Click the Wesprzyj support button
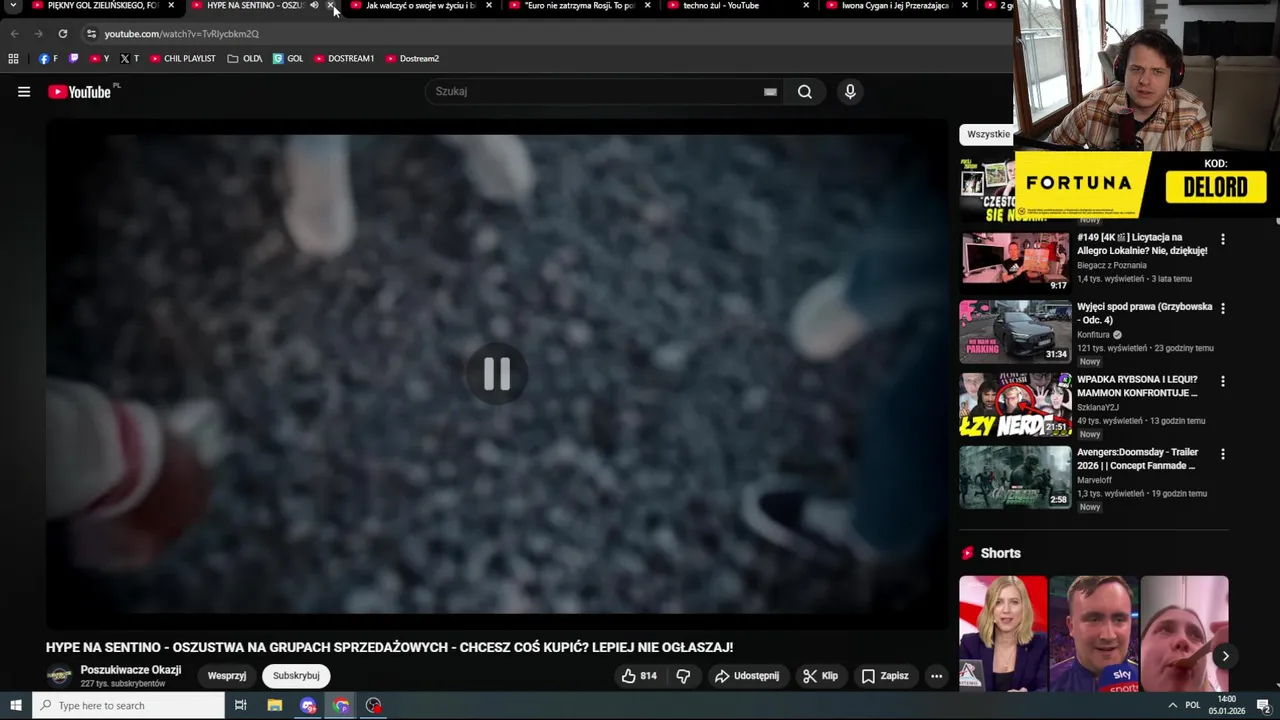 [227, 676]
